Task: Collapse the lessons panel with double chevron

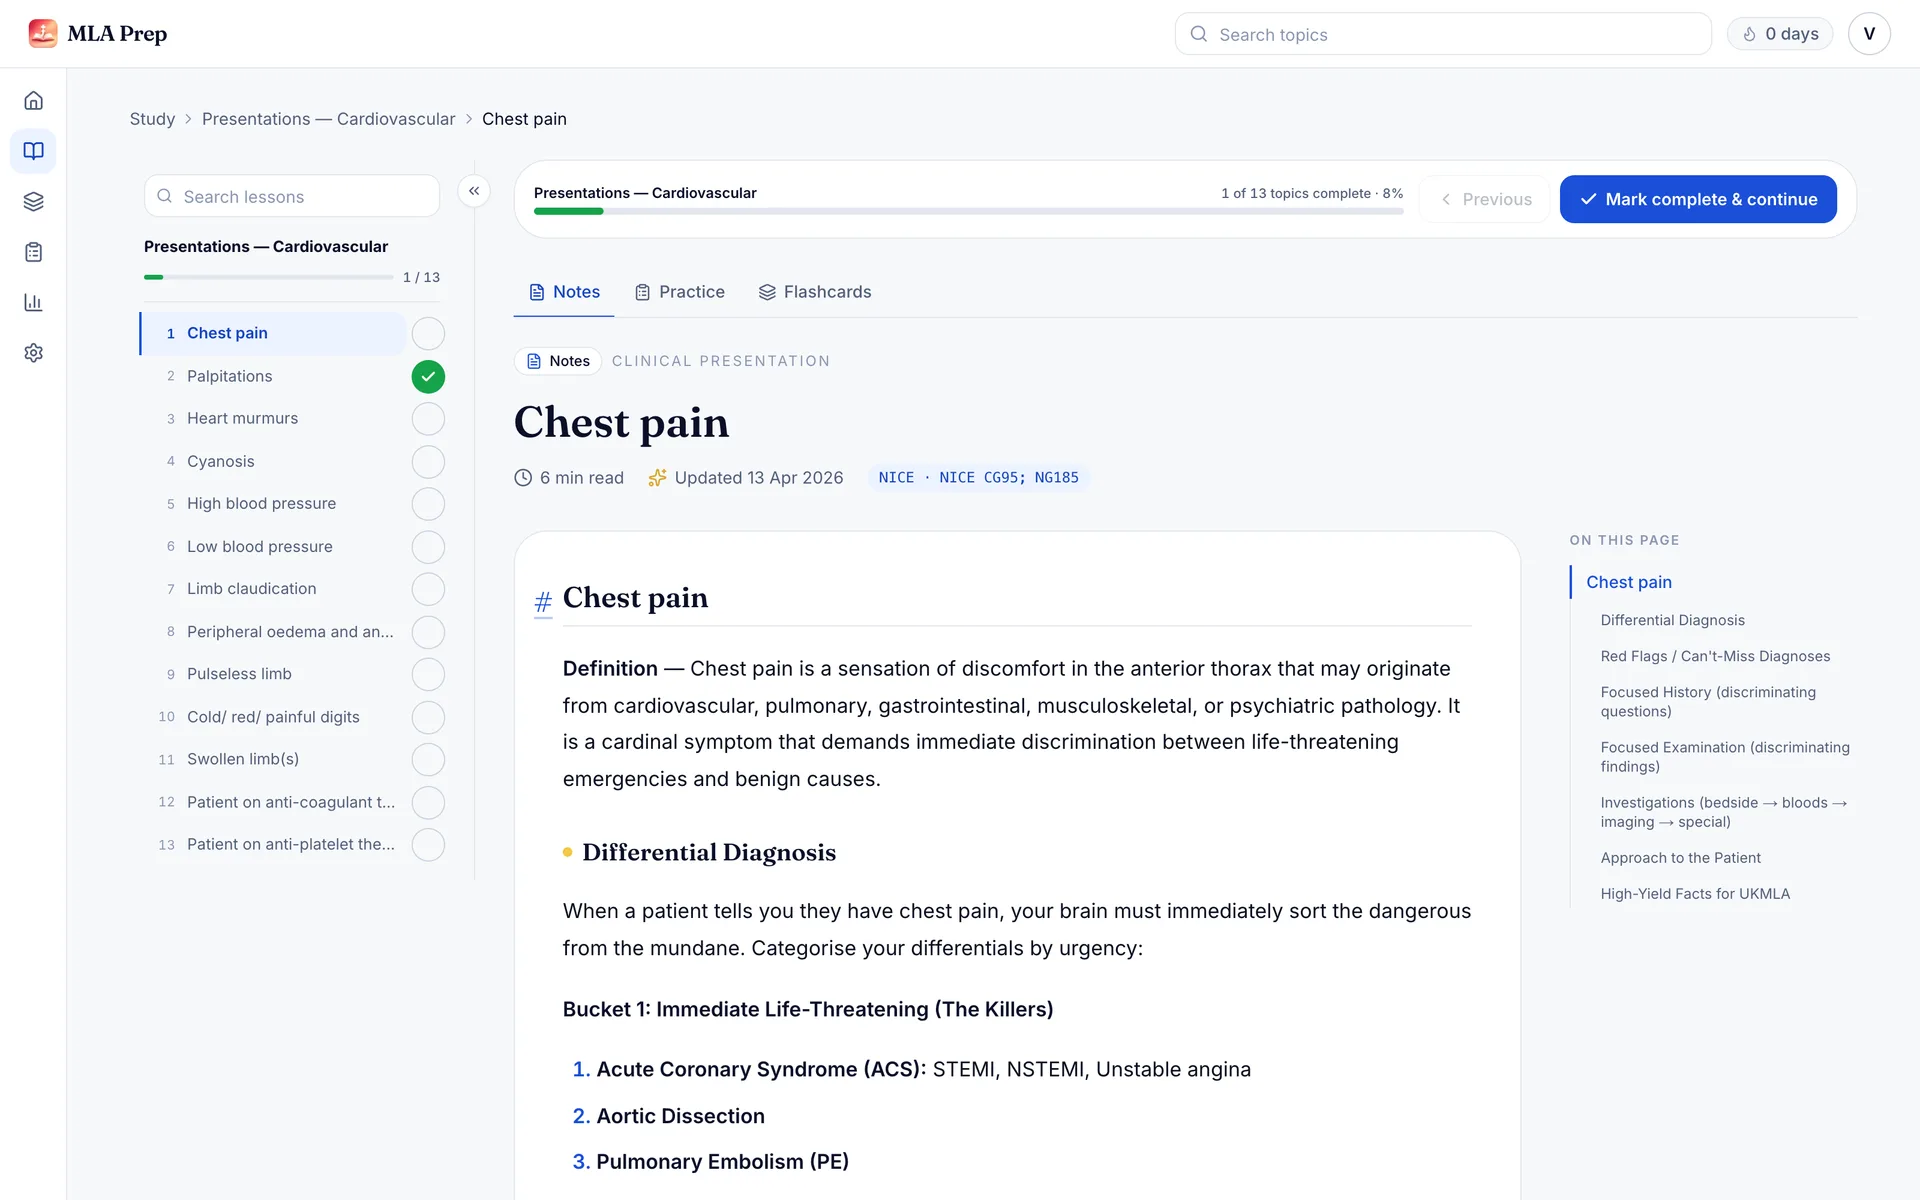Action: pos(474,191)
